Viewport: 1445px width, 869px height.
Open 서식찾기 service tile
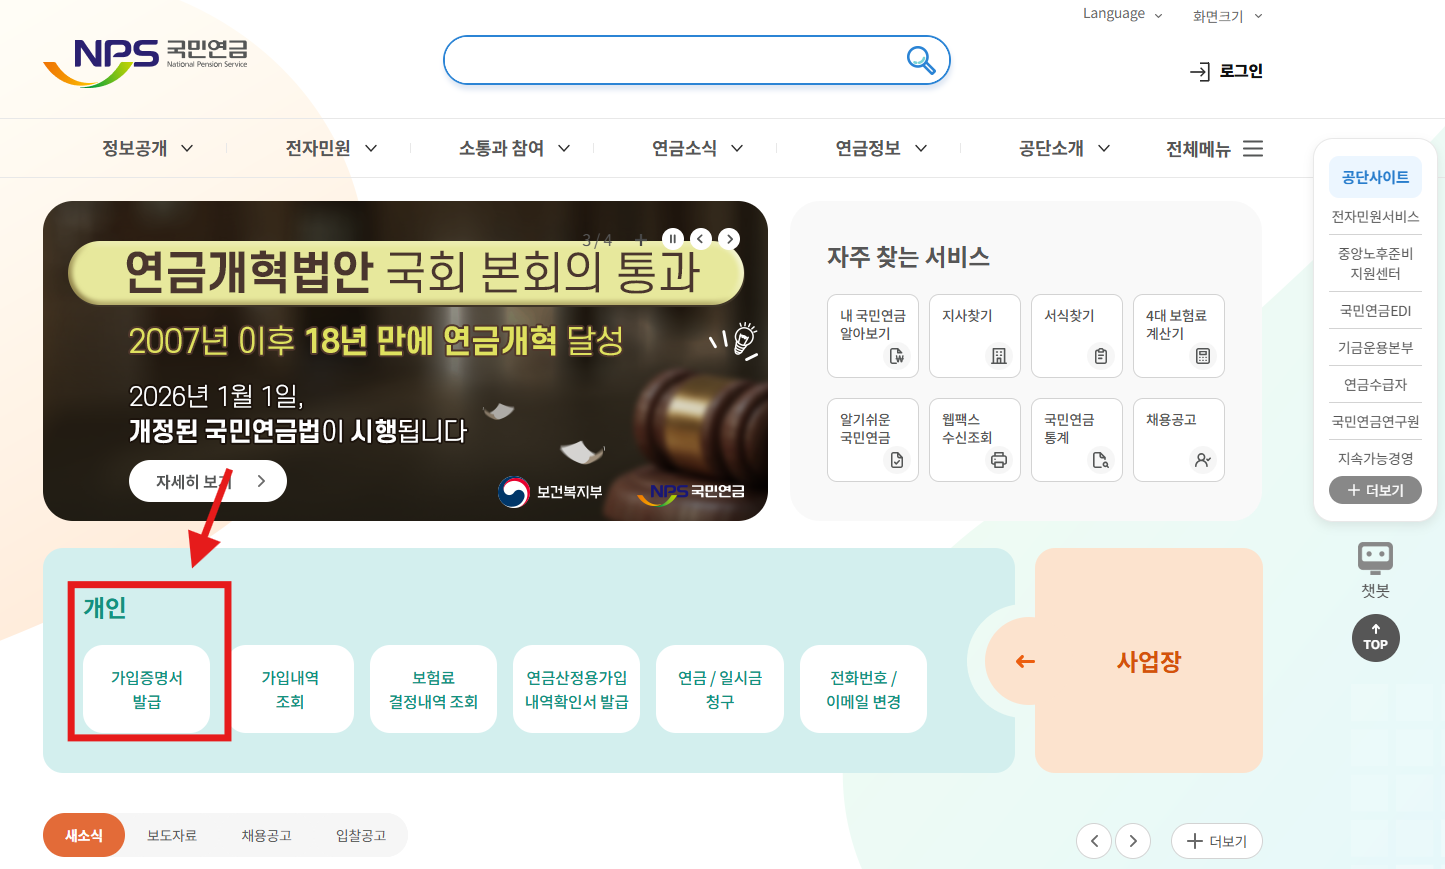pos(1077,336)
